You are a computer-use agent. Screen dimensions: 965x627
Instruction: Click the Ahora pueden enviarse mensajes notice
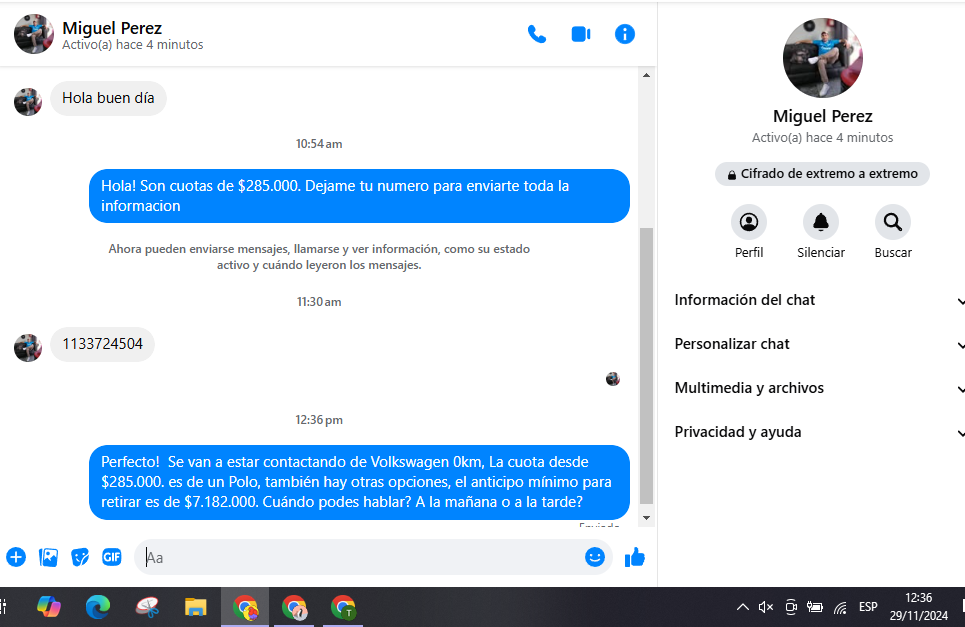pyautogui.click(x=319, y=257)
